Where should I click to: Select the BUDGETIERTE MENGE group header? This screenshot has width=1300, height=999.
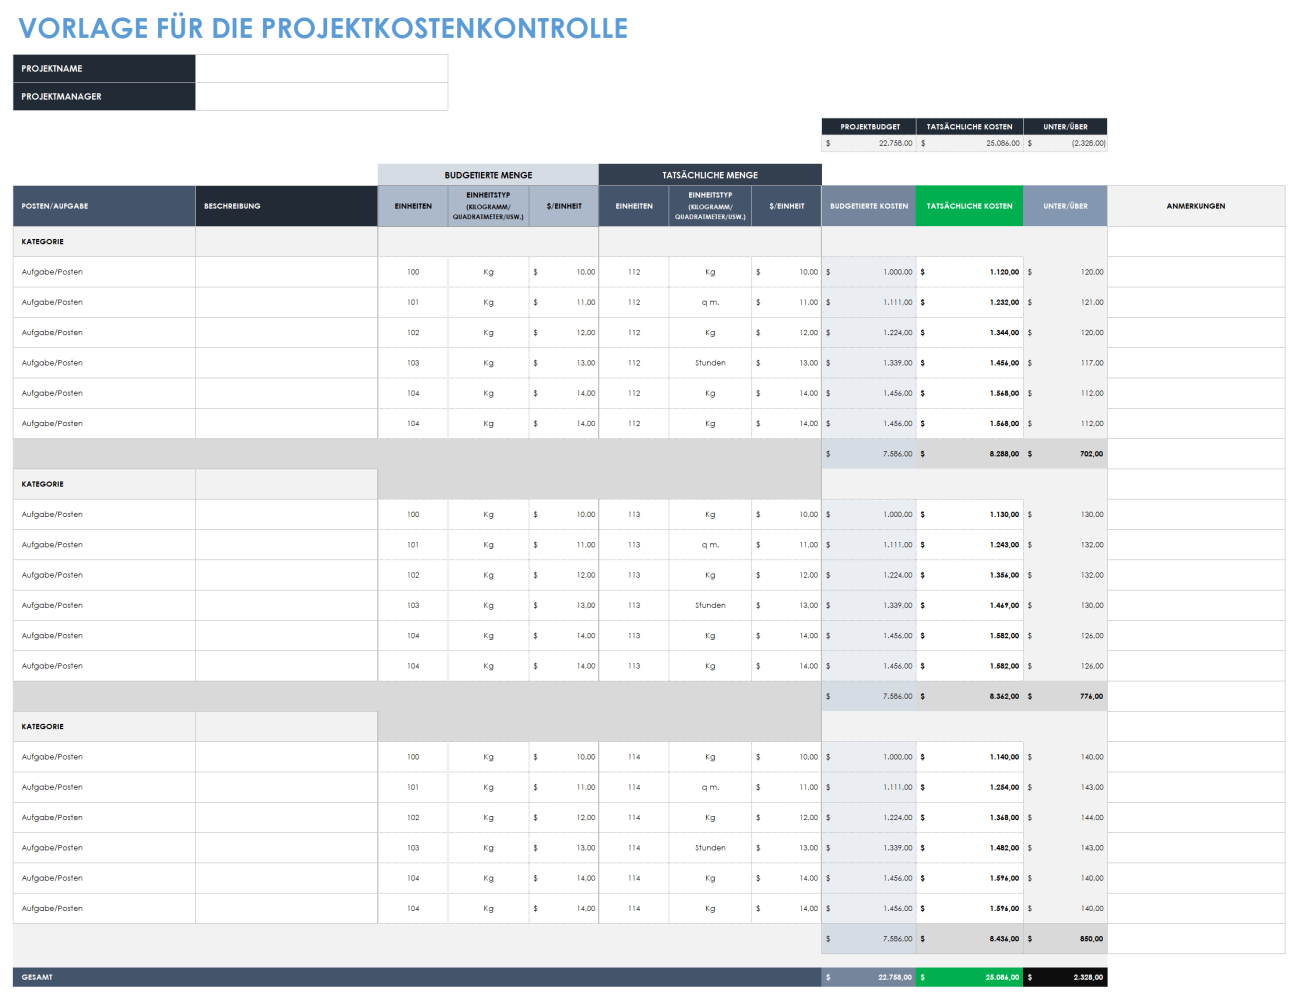[488, 175]
